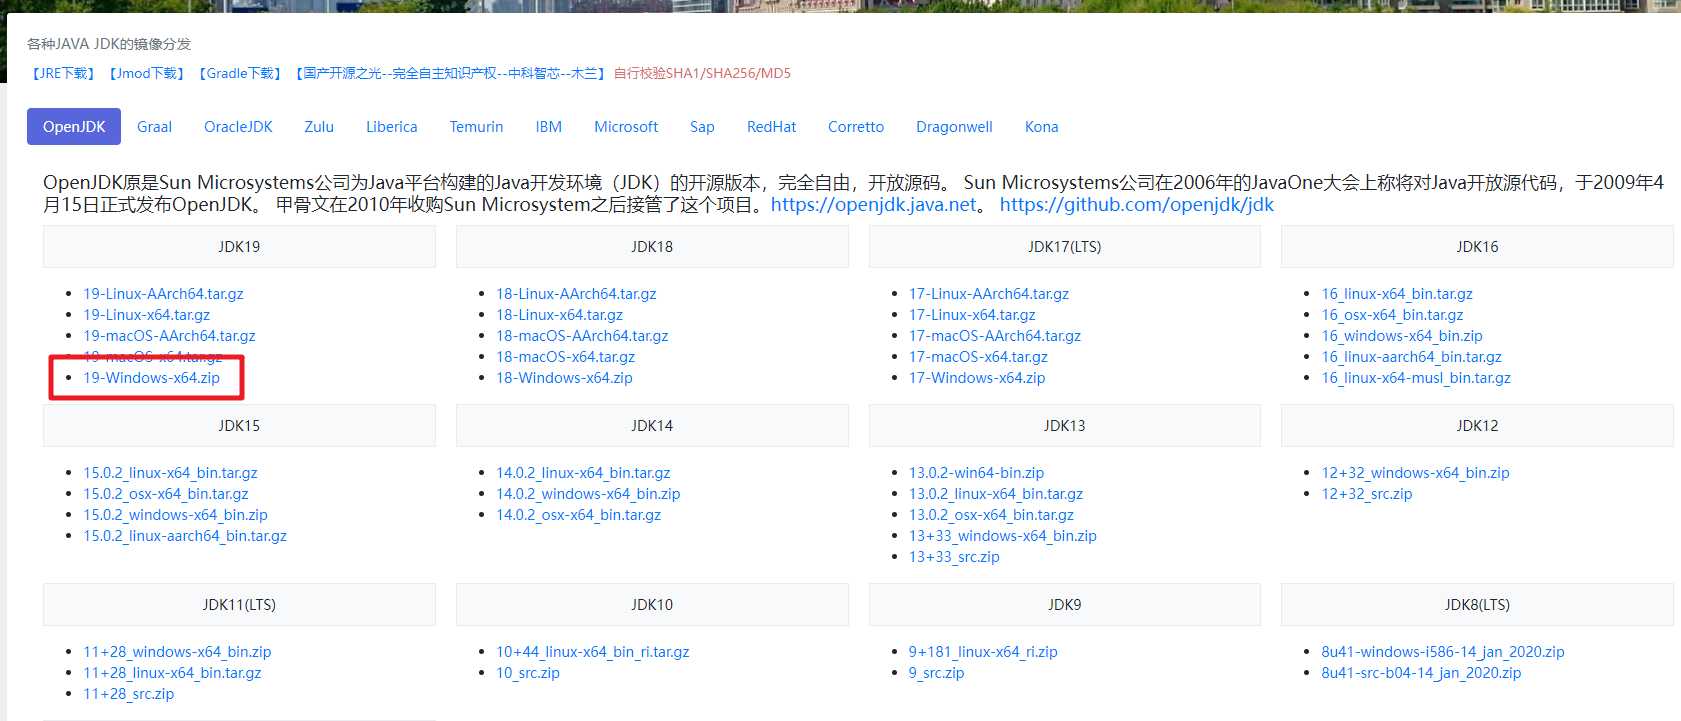The height and width of the screenshot is (721, 1681).
Task: Select the Zulu tab
Action: tap(319, 127)
